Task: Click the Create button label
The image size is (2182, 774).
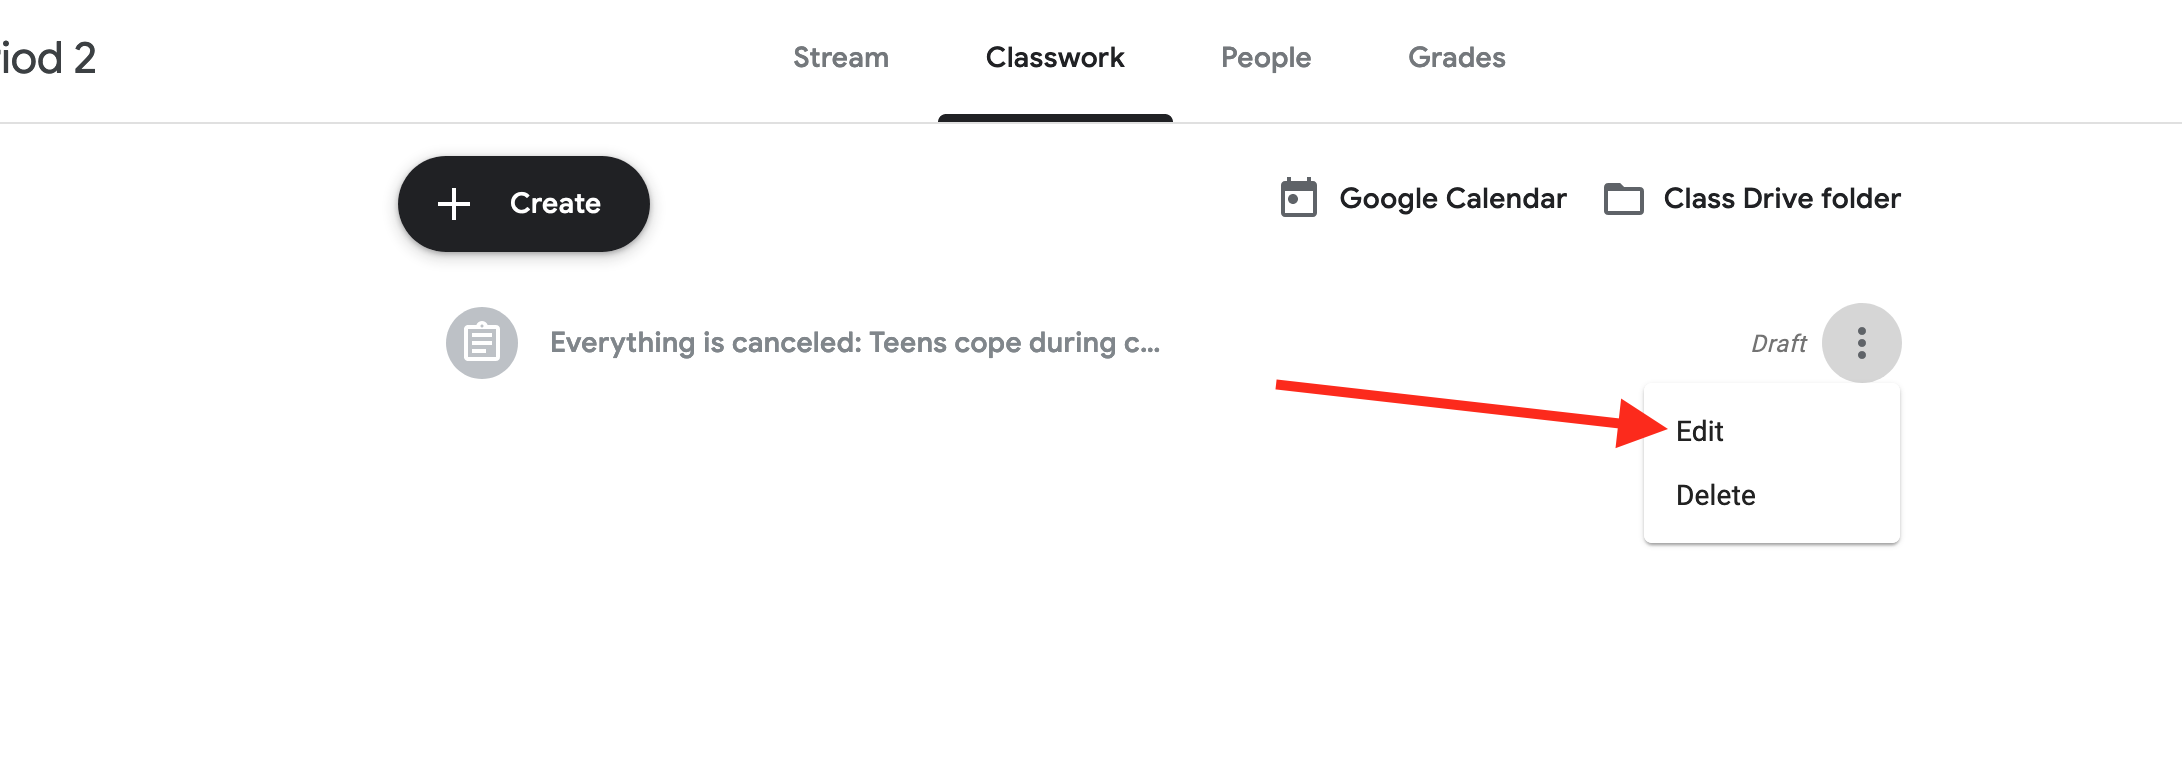Action: coord(555,204)
